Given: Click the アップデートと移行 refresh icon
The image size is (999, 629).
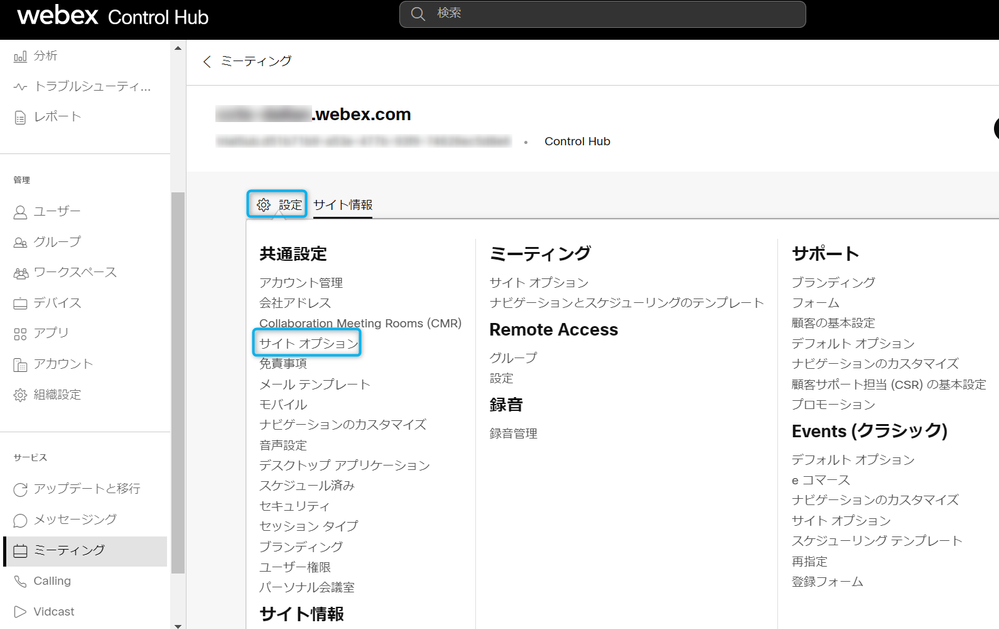Looking at the screenshot, I should point(20,489).
